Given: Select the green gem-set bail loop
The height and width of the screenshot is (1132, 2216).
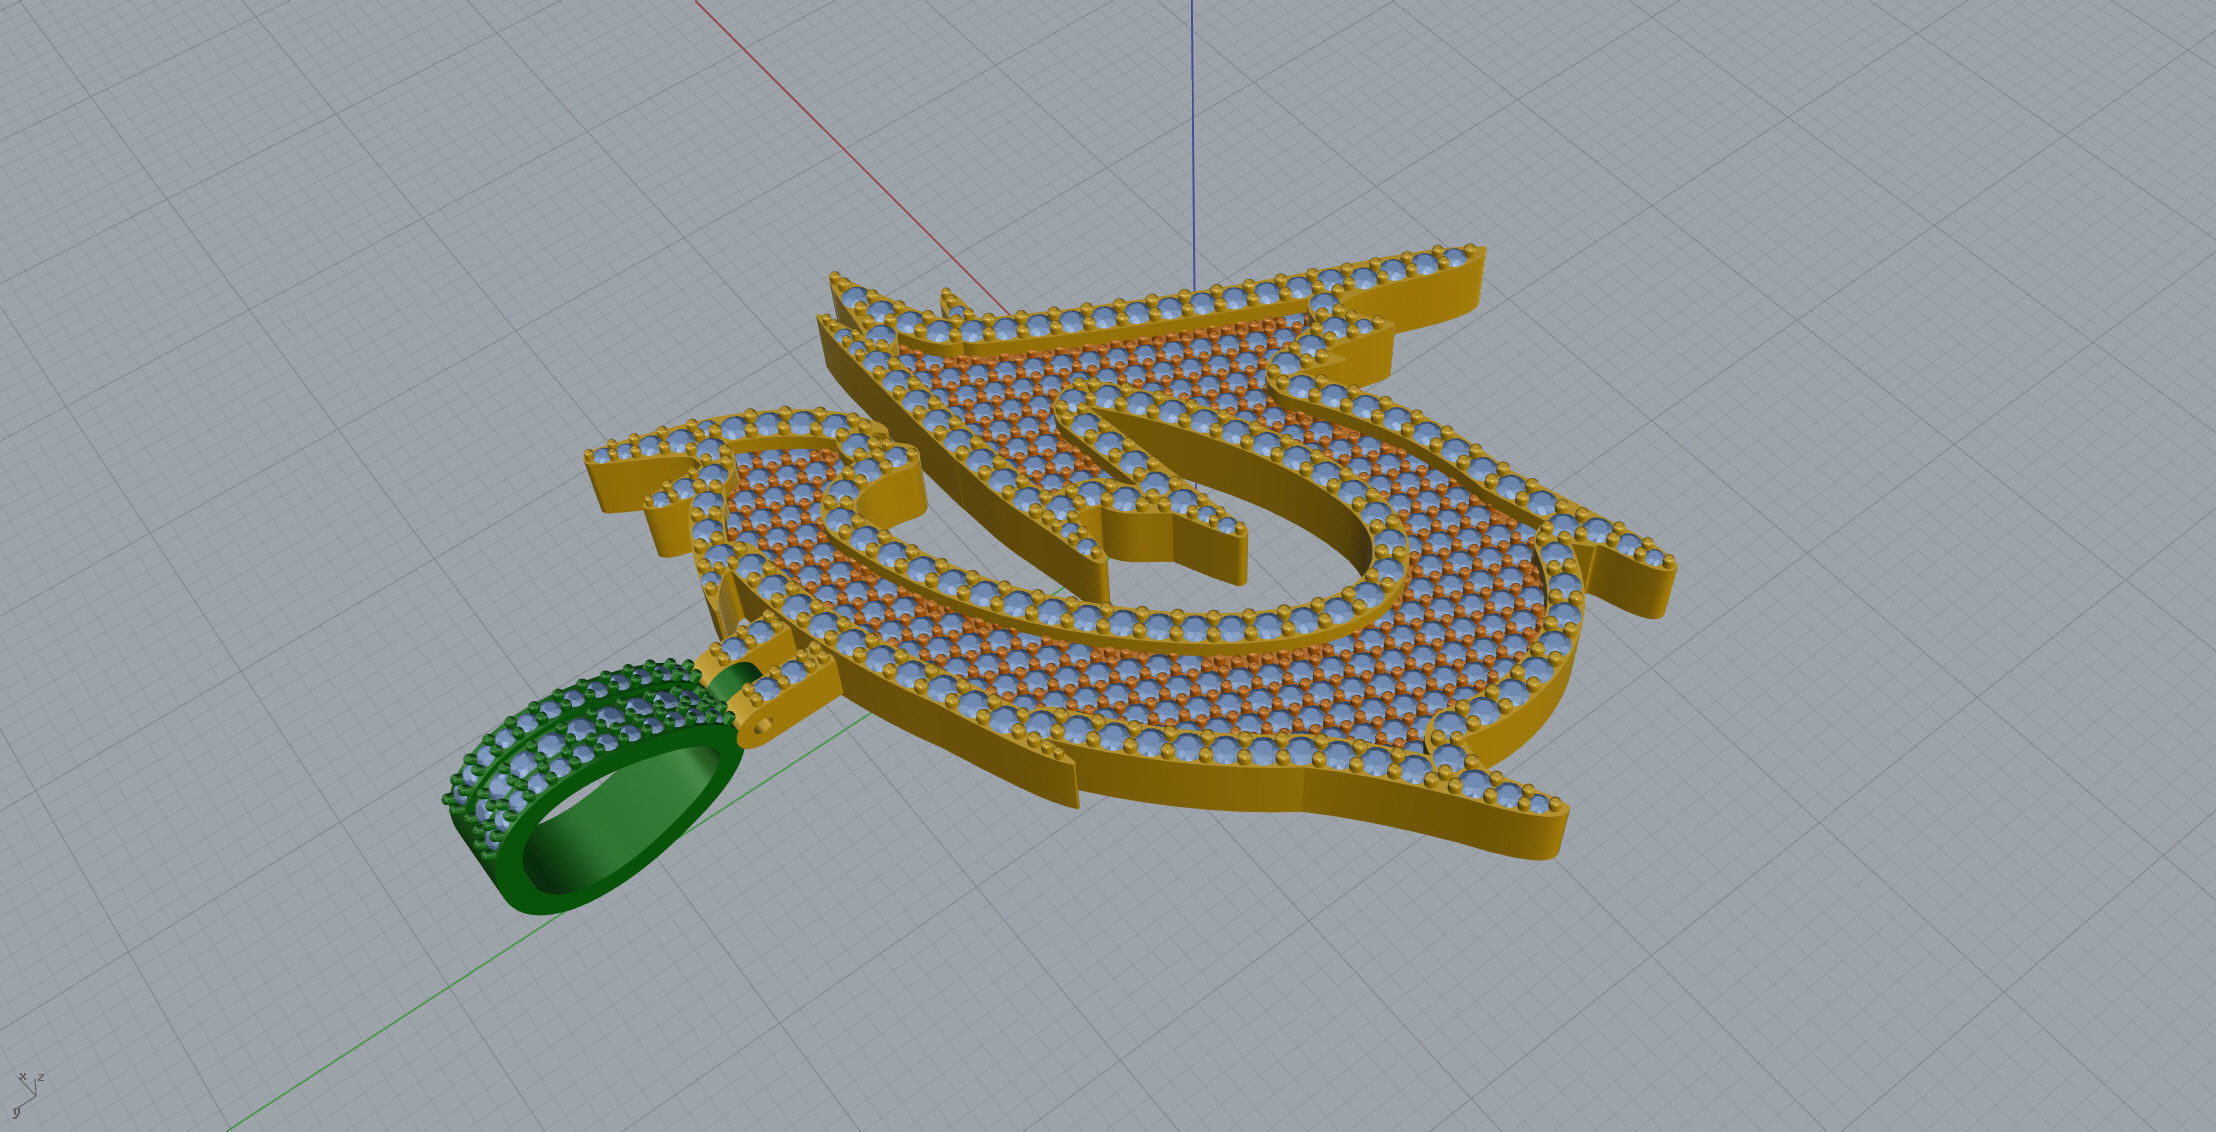Looking at the screenshot, I should tap(601, 786).
